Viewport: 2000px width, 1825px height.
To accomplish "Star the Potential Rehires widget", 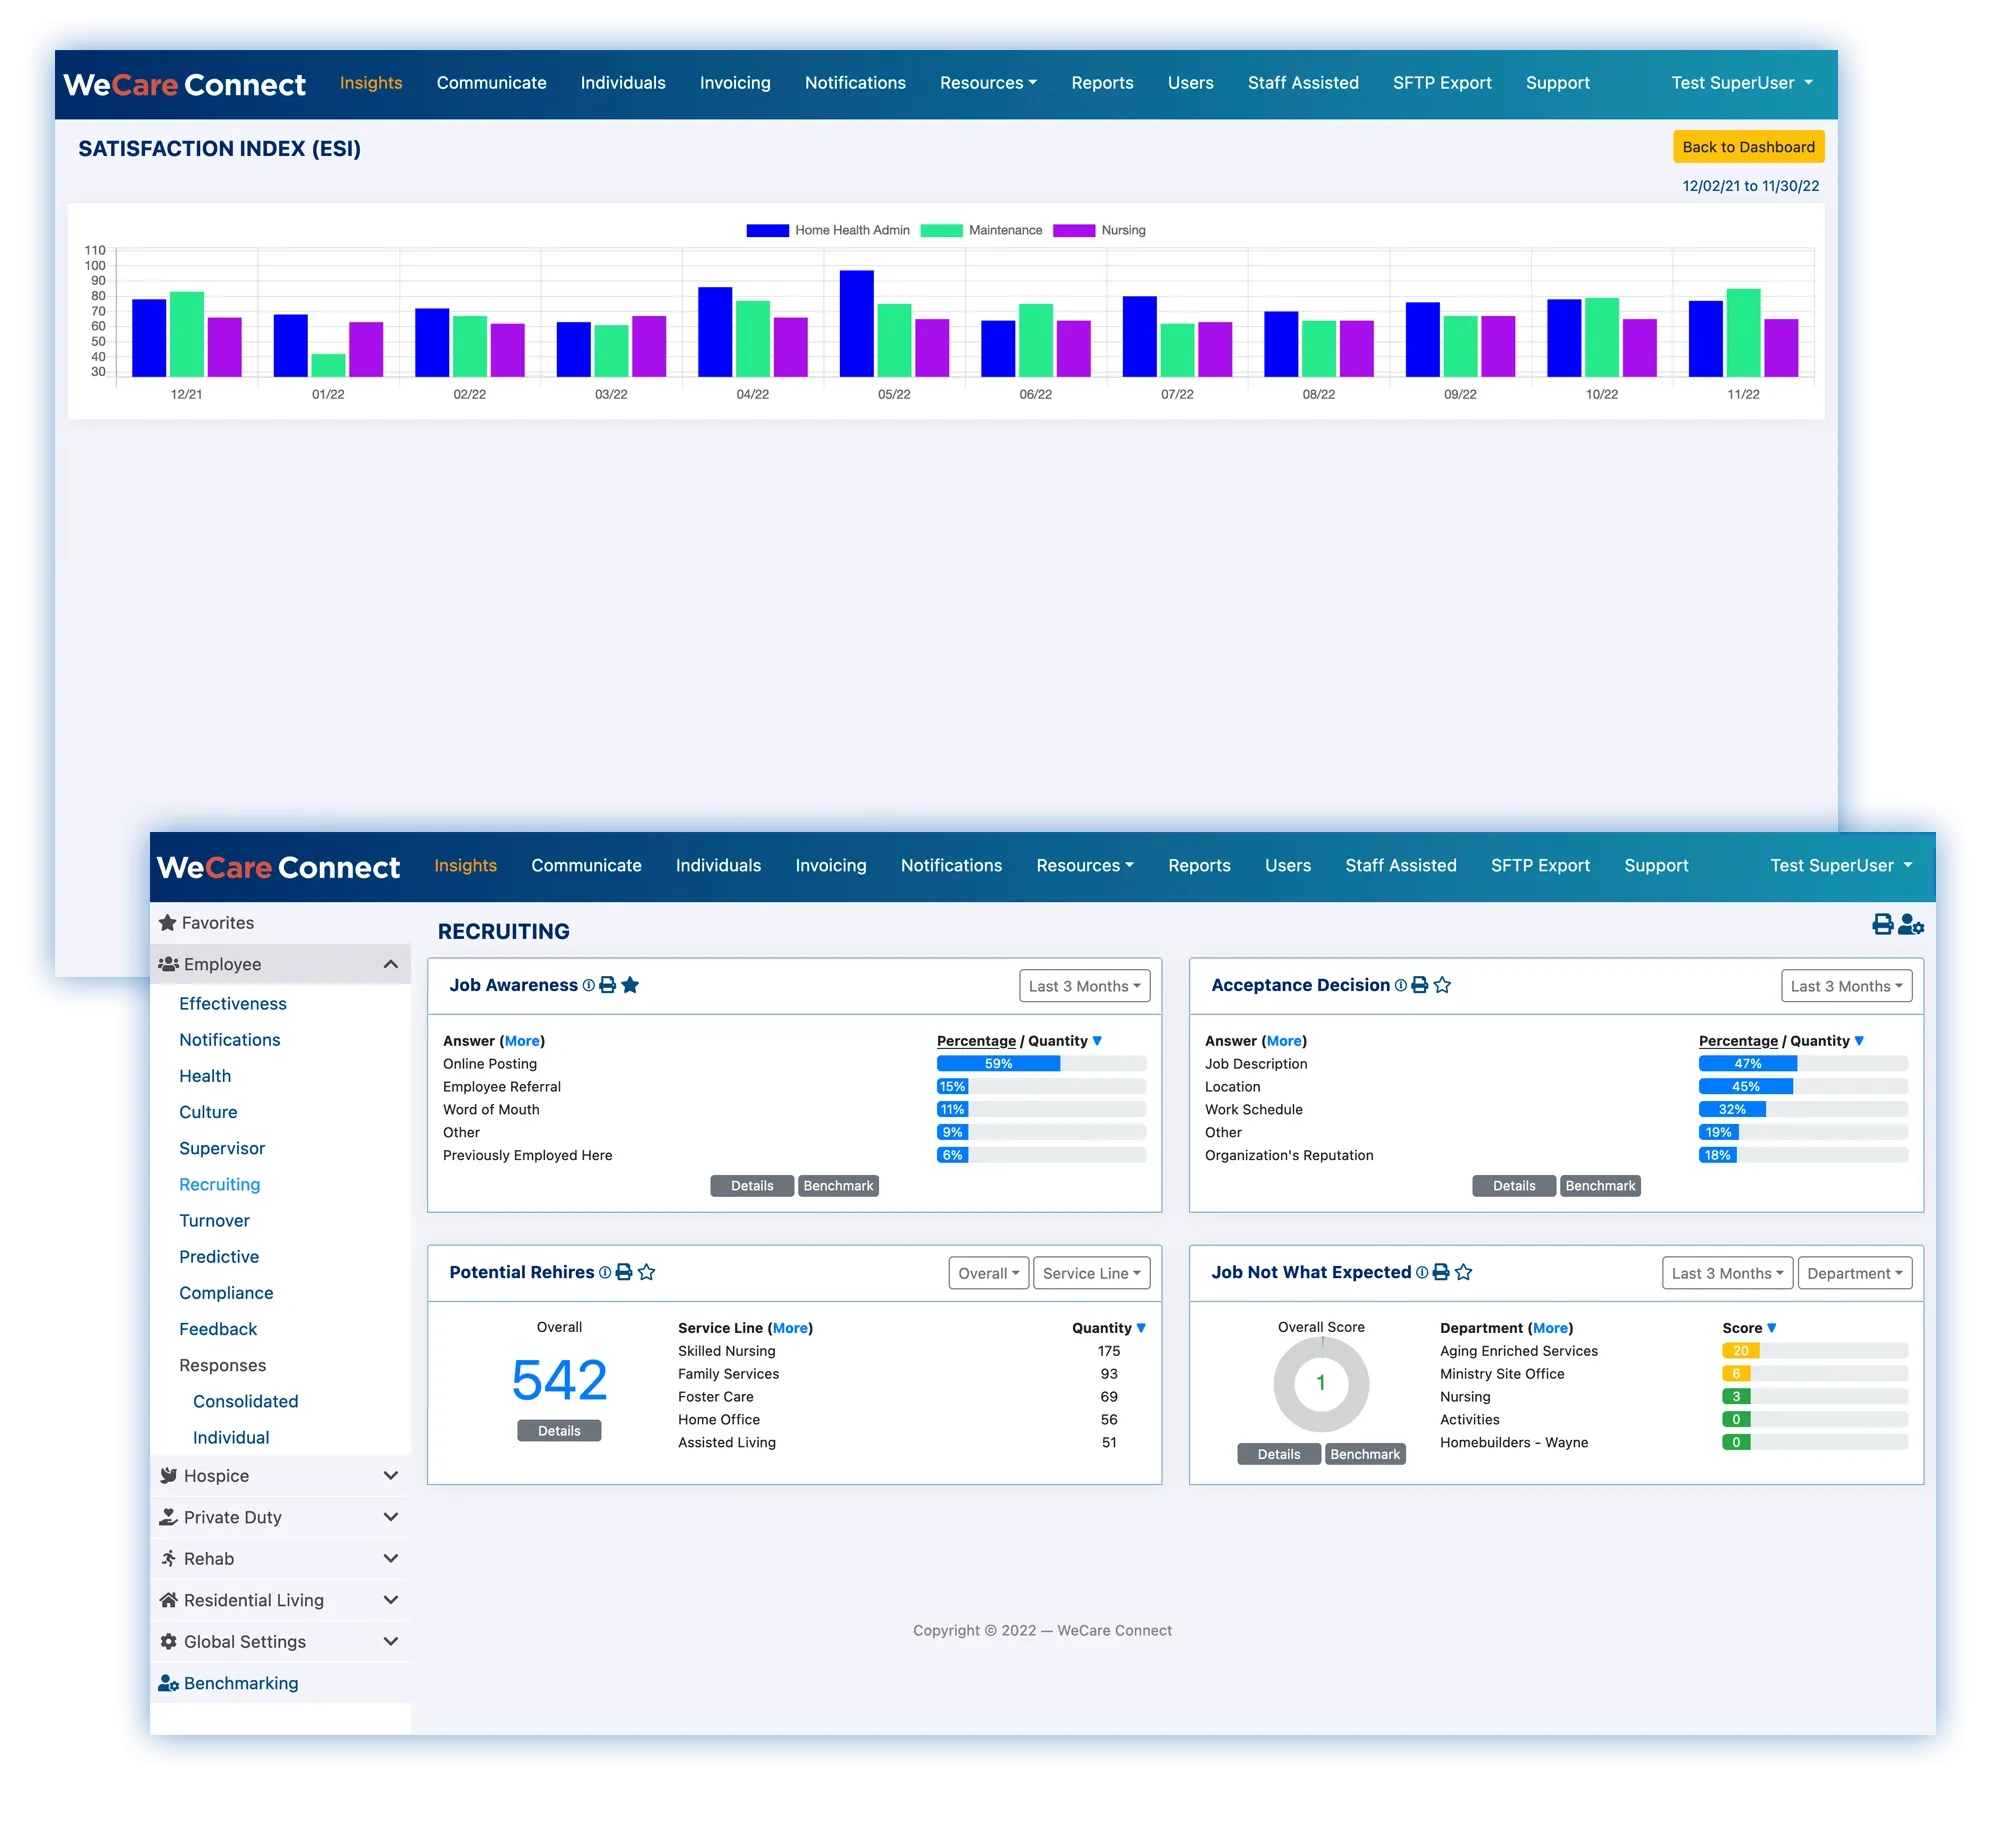I will (x=647, y=1272).
